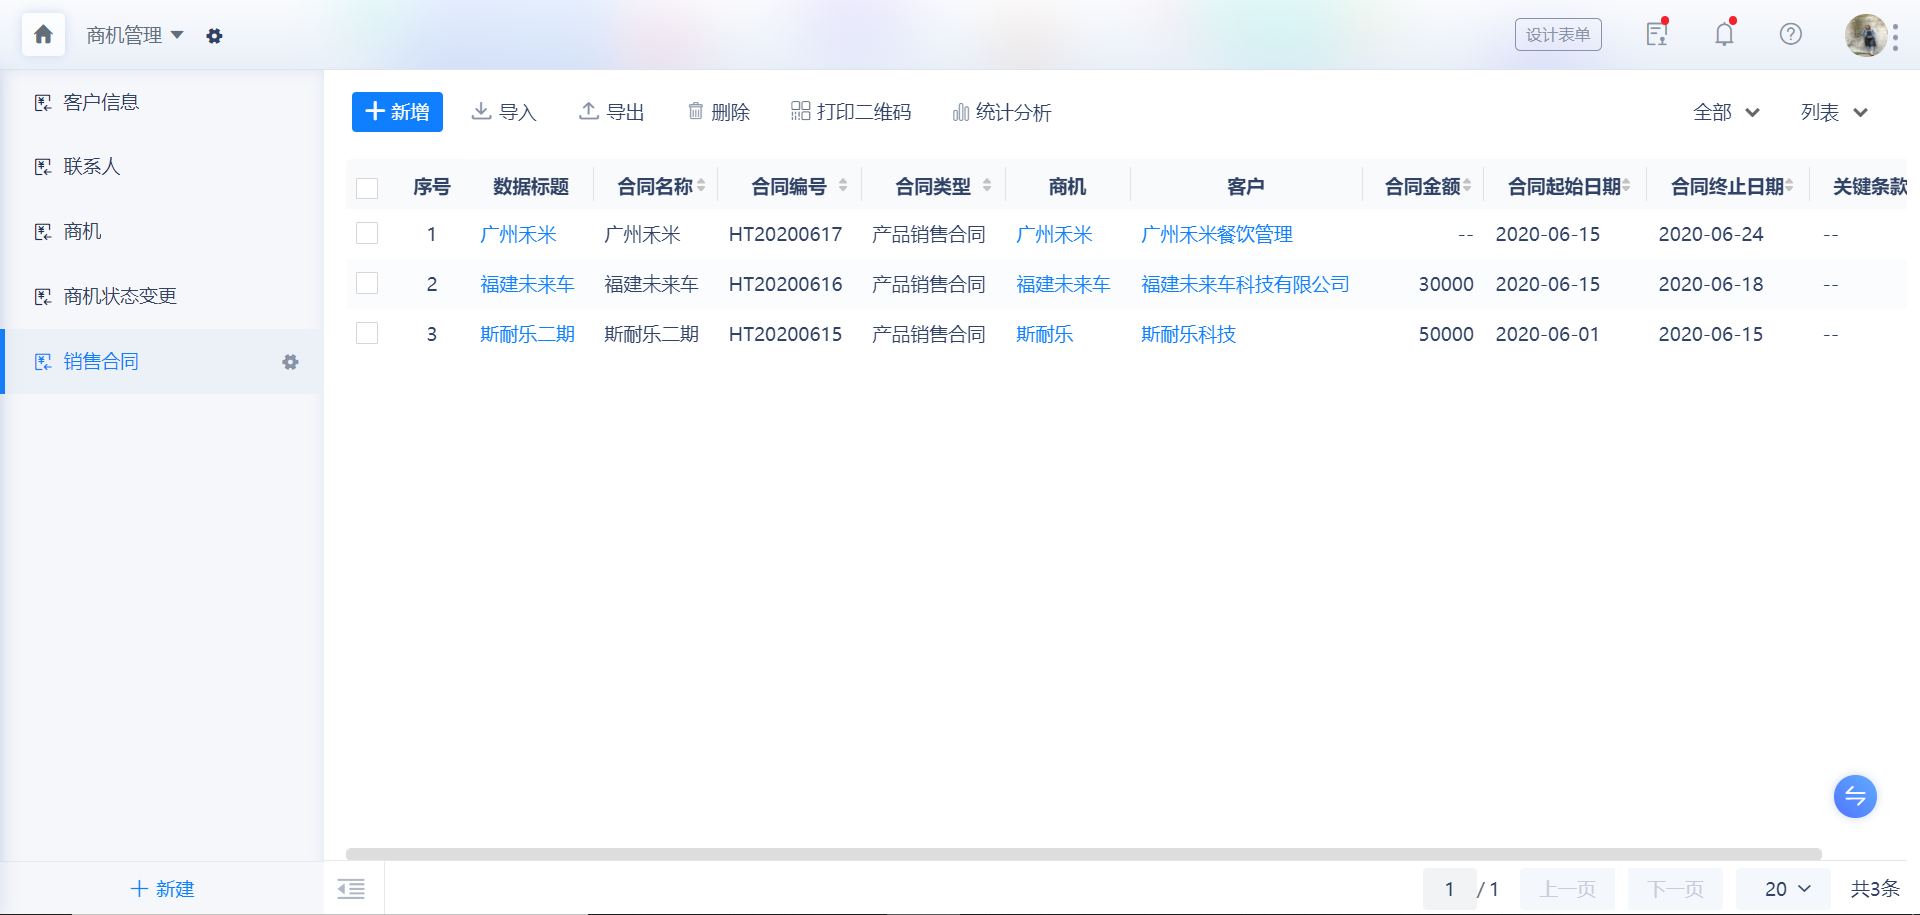Viewport: 1920px width, 915px height.
Task: Open the help question mark icon
Action: click(1790, 34)
